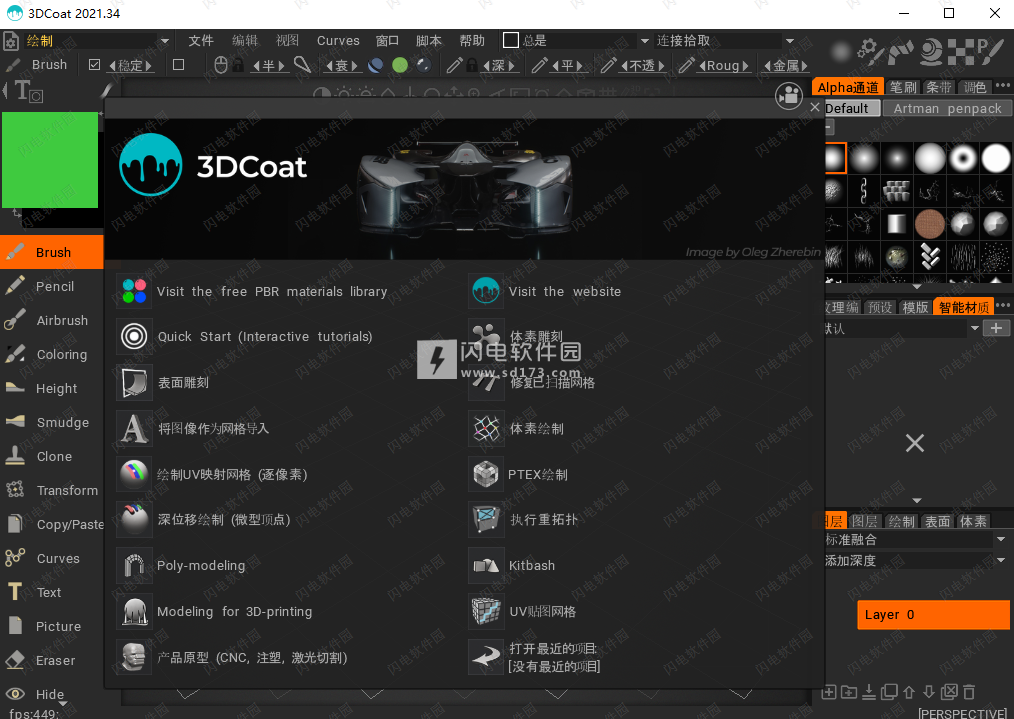Click the trash icon to delete layer
The height and width of the screenshot is (719, 1014).
[x=969, y=692]
